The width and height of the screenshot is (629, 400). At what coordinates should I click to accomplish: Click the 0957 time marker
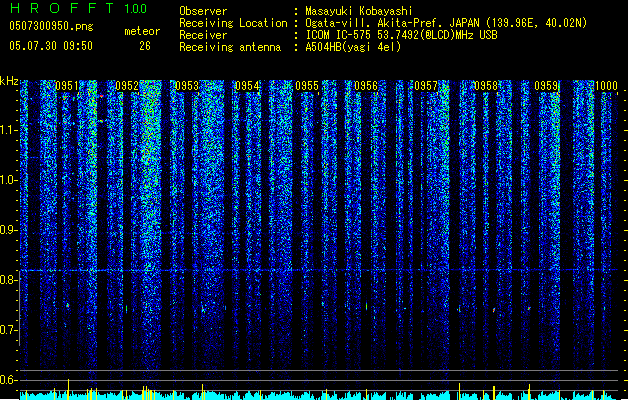[x=426, y=86]
